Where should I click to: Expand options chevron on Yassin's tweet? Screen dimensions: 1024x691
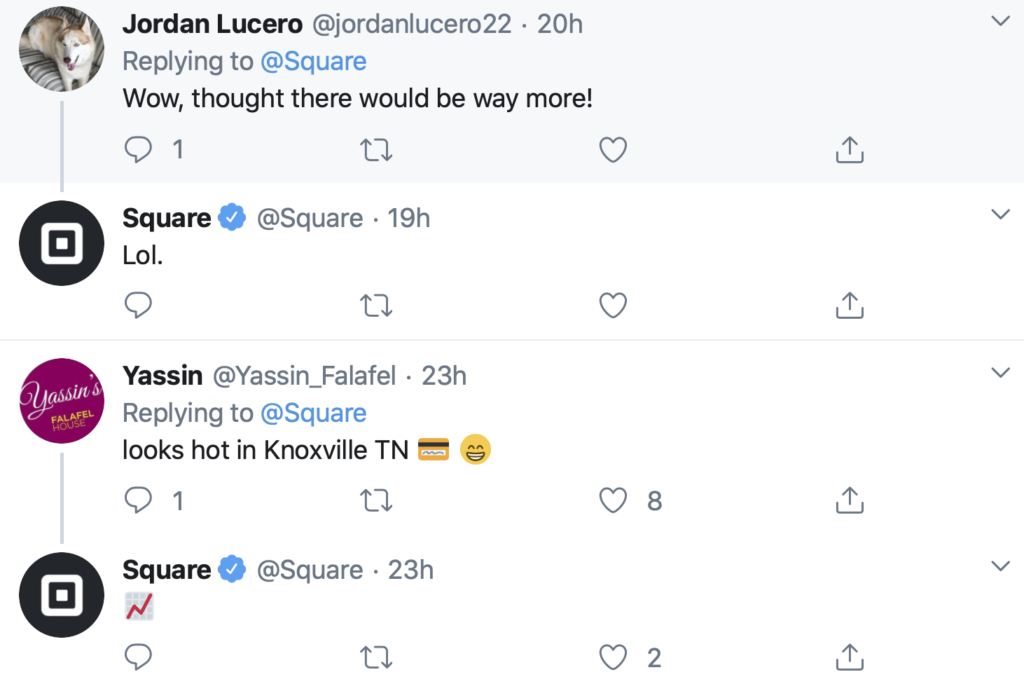click(999, 373)
